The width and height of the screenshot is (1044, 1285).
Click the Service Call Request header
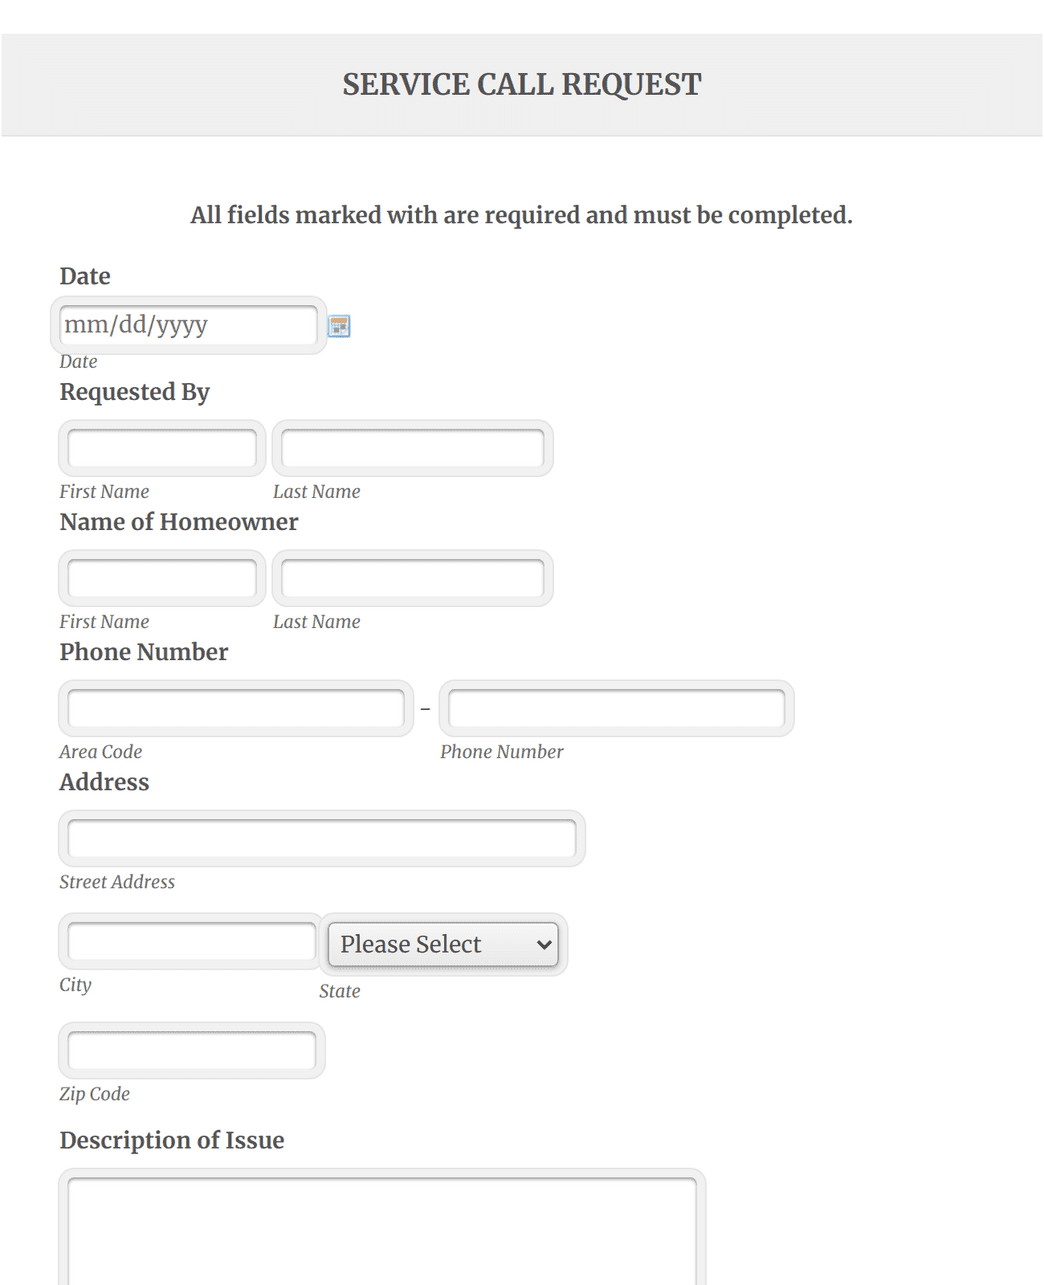tap(521, 84)
